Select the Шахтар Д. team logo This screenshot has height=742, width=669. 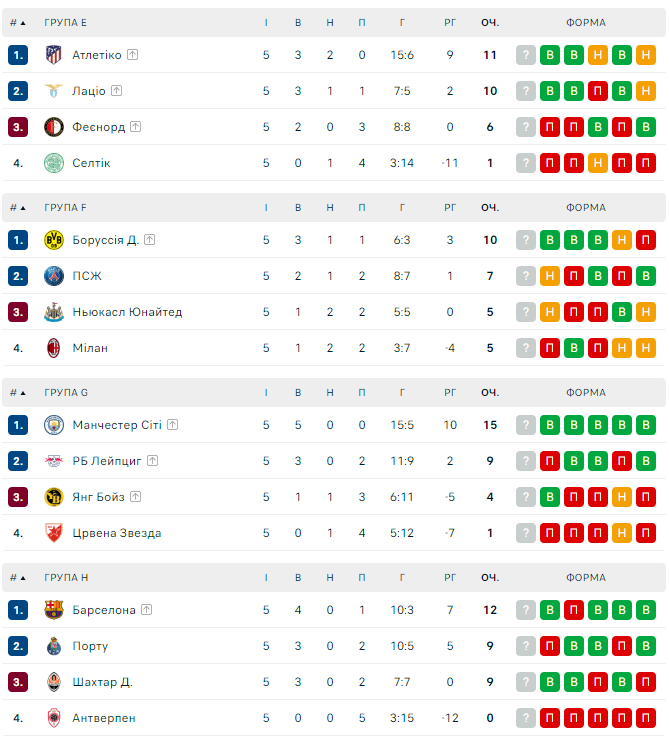tap(54, 682)
